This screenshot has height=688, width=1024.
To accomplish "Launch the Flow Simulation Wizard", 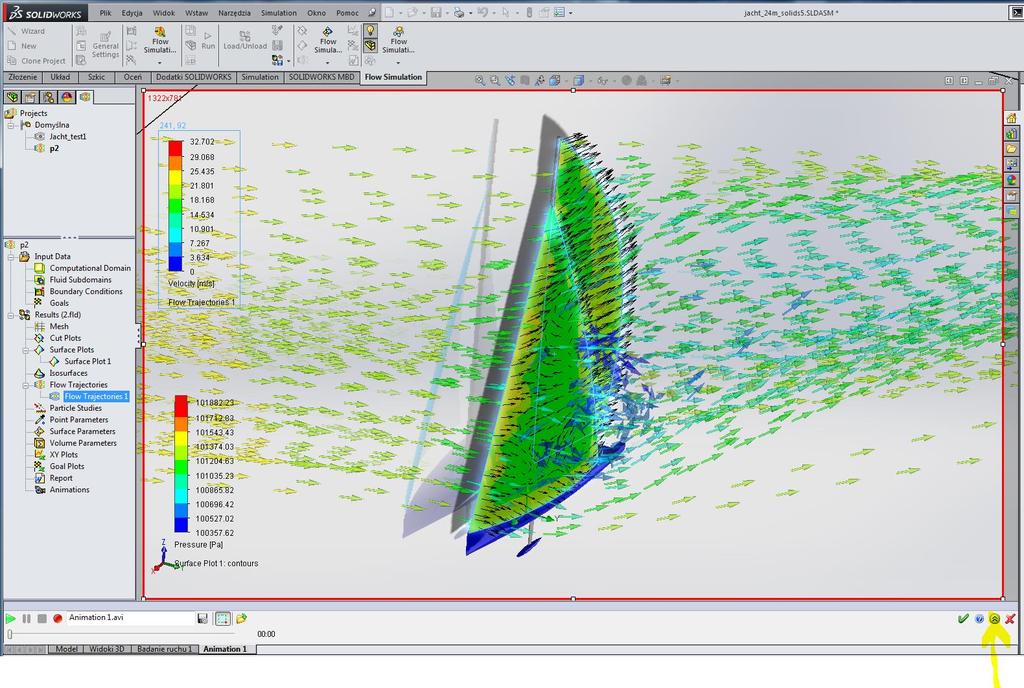I will 26,31.
